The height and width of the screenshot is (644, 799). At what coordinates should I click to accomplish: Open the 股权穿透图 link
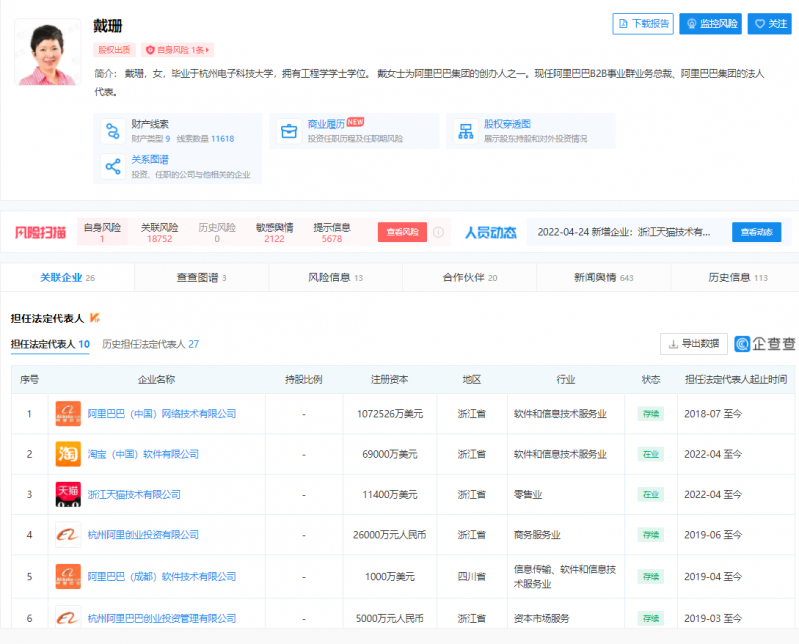pyautogui.click(x=507, y=124)
